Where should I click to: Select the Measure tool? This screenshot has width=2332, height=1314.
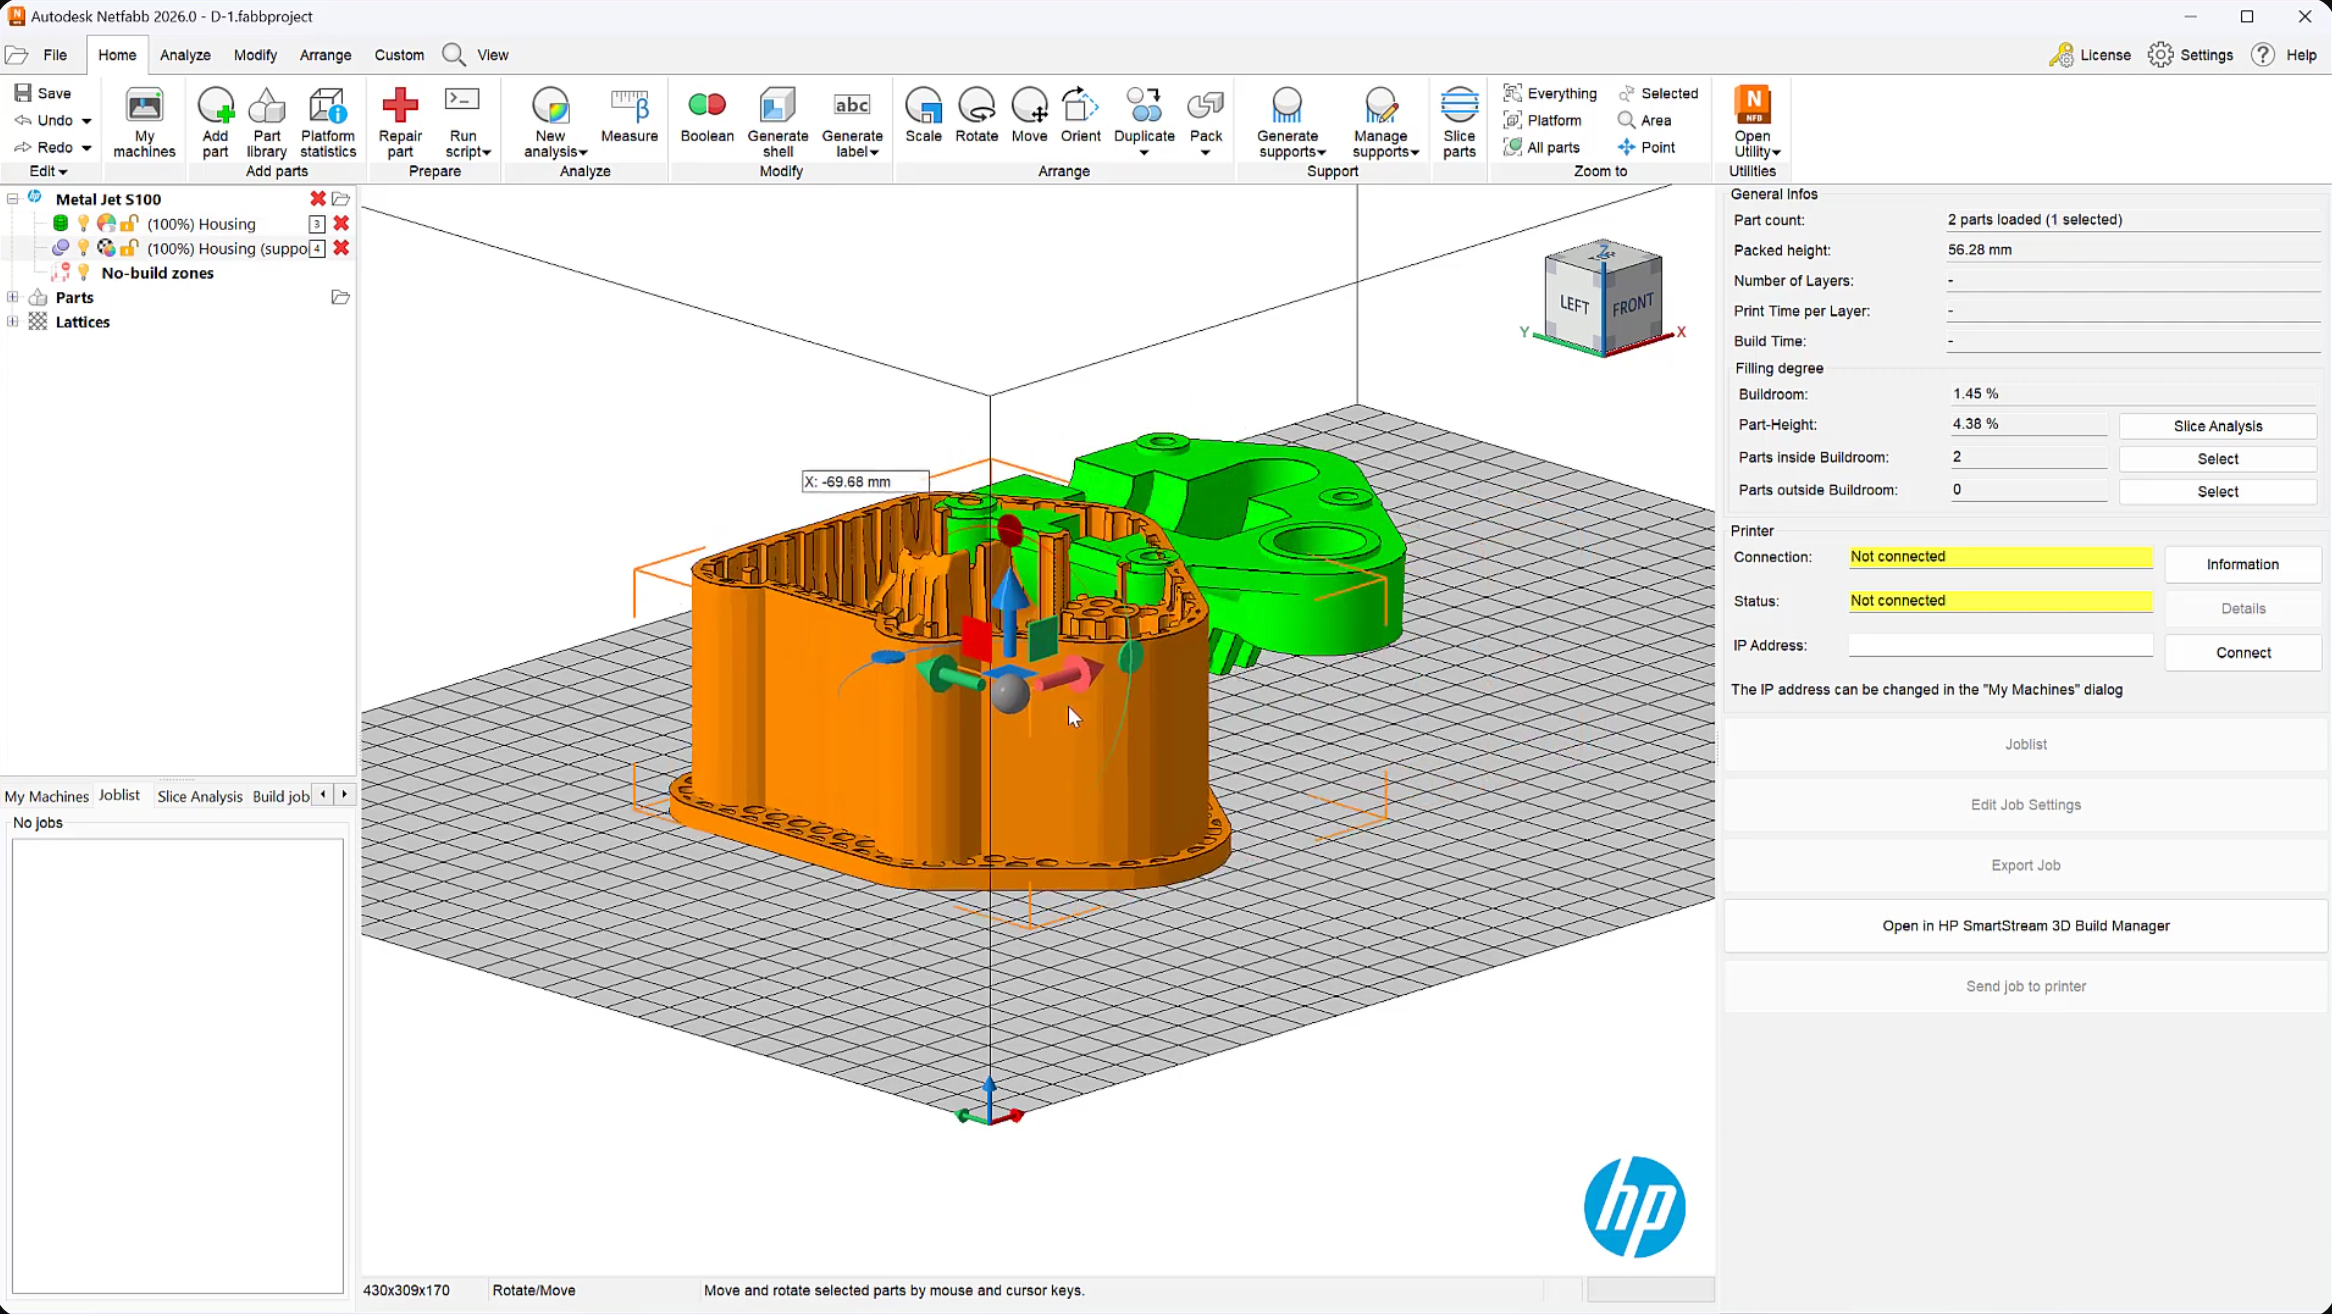click(629, 115)
